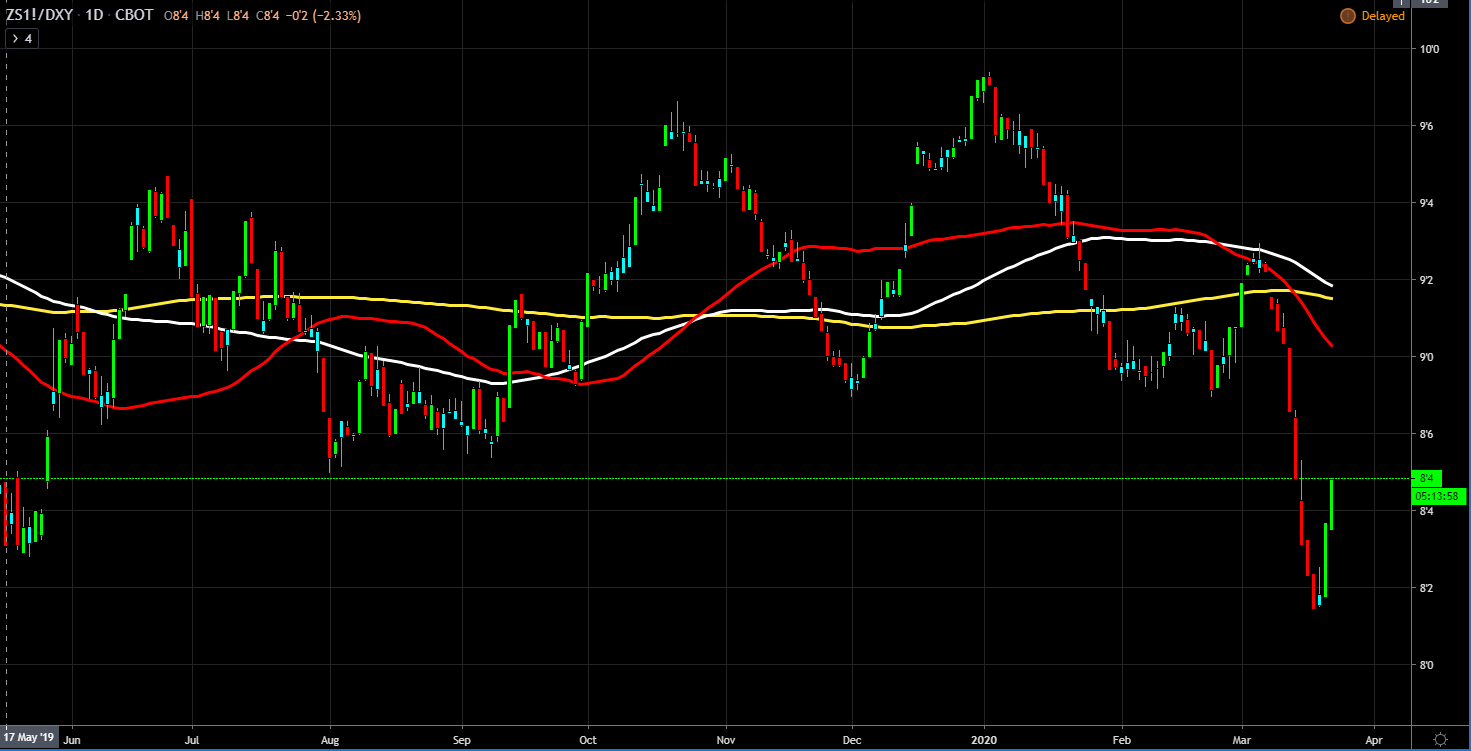This screenshot has width=1471, height=751.
Task: Expand the collapsed indicators legend showing 4
Action: point(21,39)
